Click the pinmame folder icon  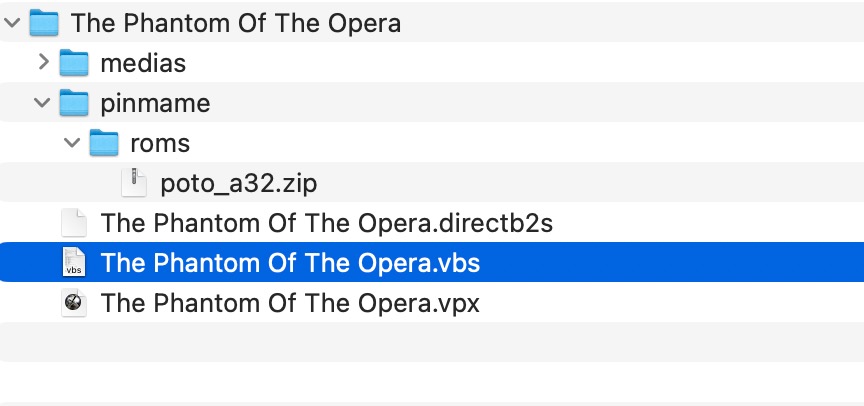click(x=75, y=103)
